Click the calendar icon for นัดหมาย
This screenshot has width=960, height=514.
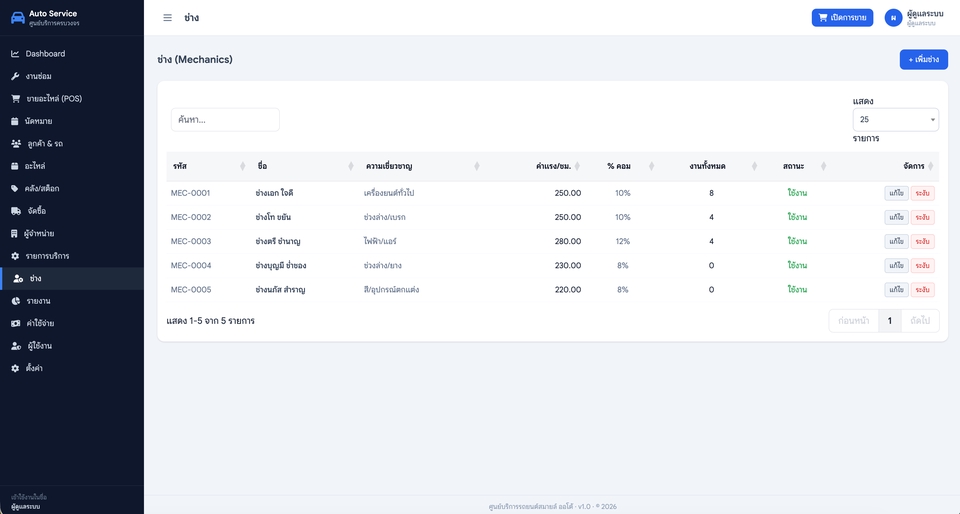point(15,121)
